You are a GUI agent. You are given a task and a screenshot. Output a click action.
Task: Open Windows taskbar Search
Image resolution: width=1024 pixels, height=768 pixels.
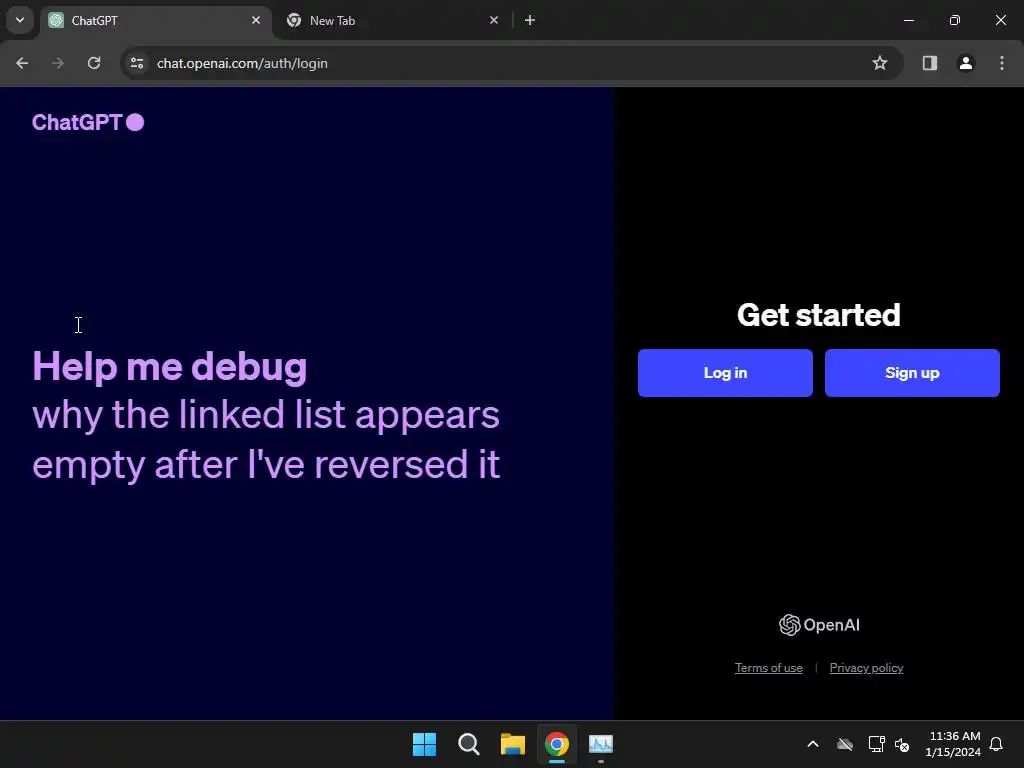(x=469, y=744)
